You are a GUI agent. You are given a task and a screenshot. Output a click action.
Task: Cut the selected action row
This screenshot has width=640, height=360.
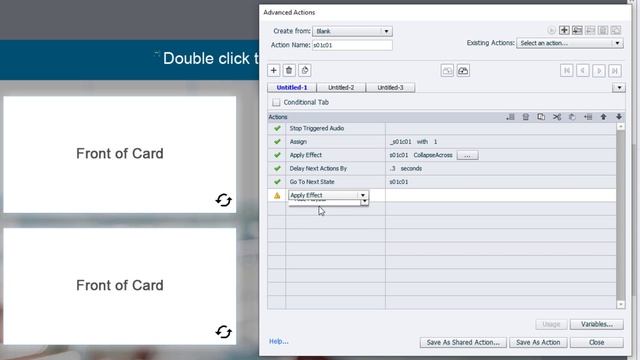(x=557, y=117)
